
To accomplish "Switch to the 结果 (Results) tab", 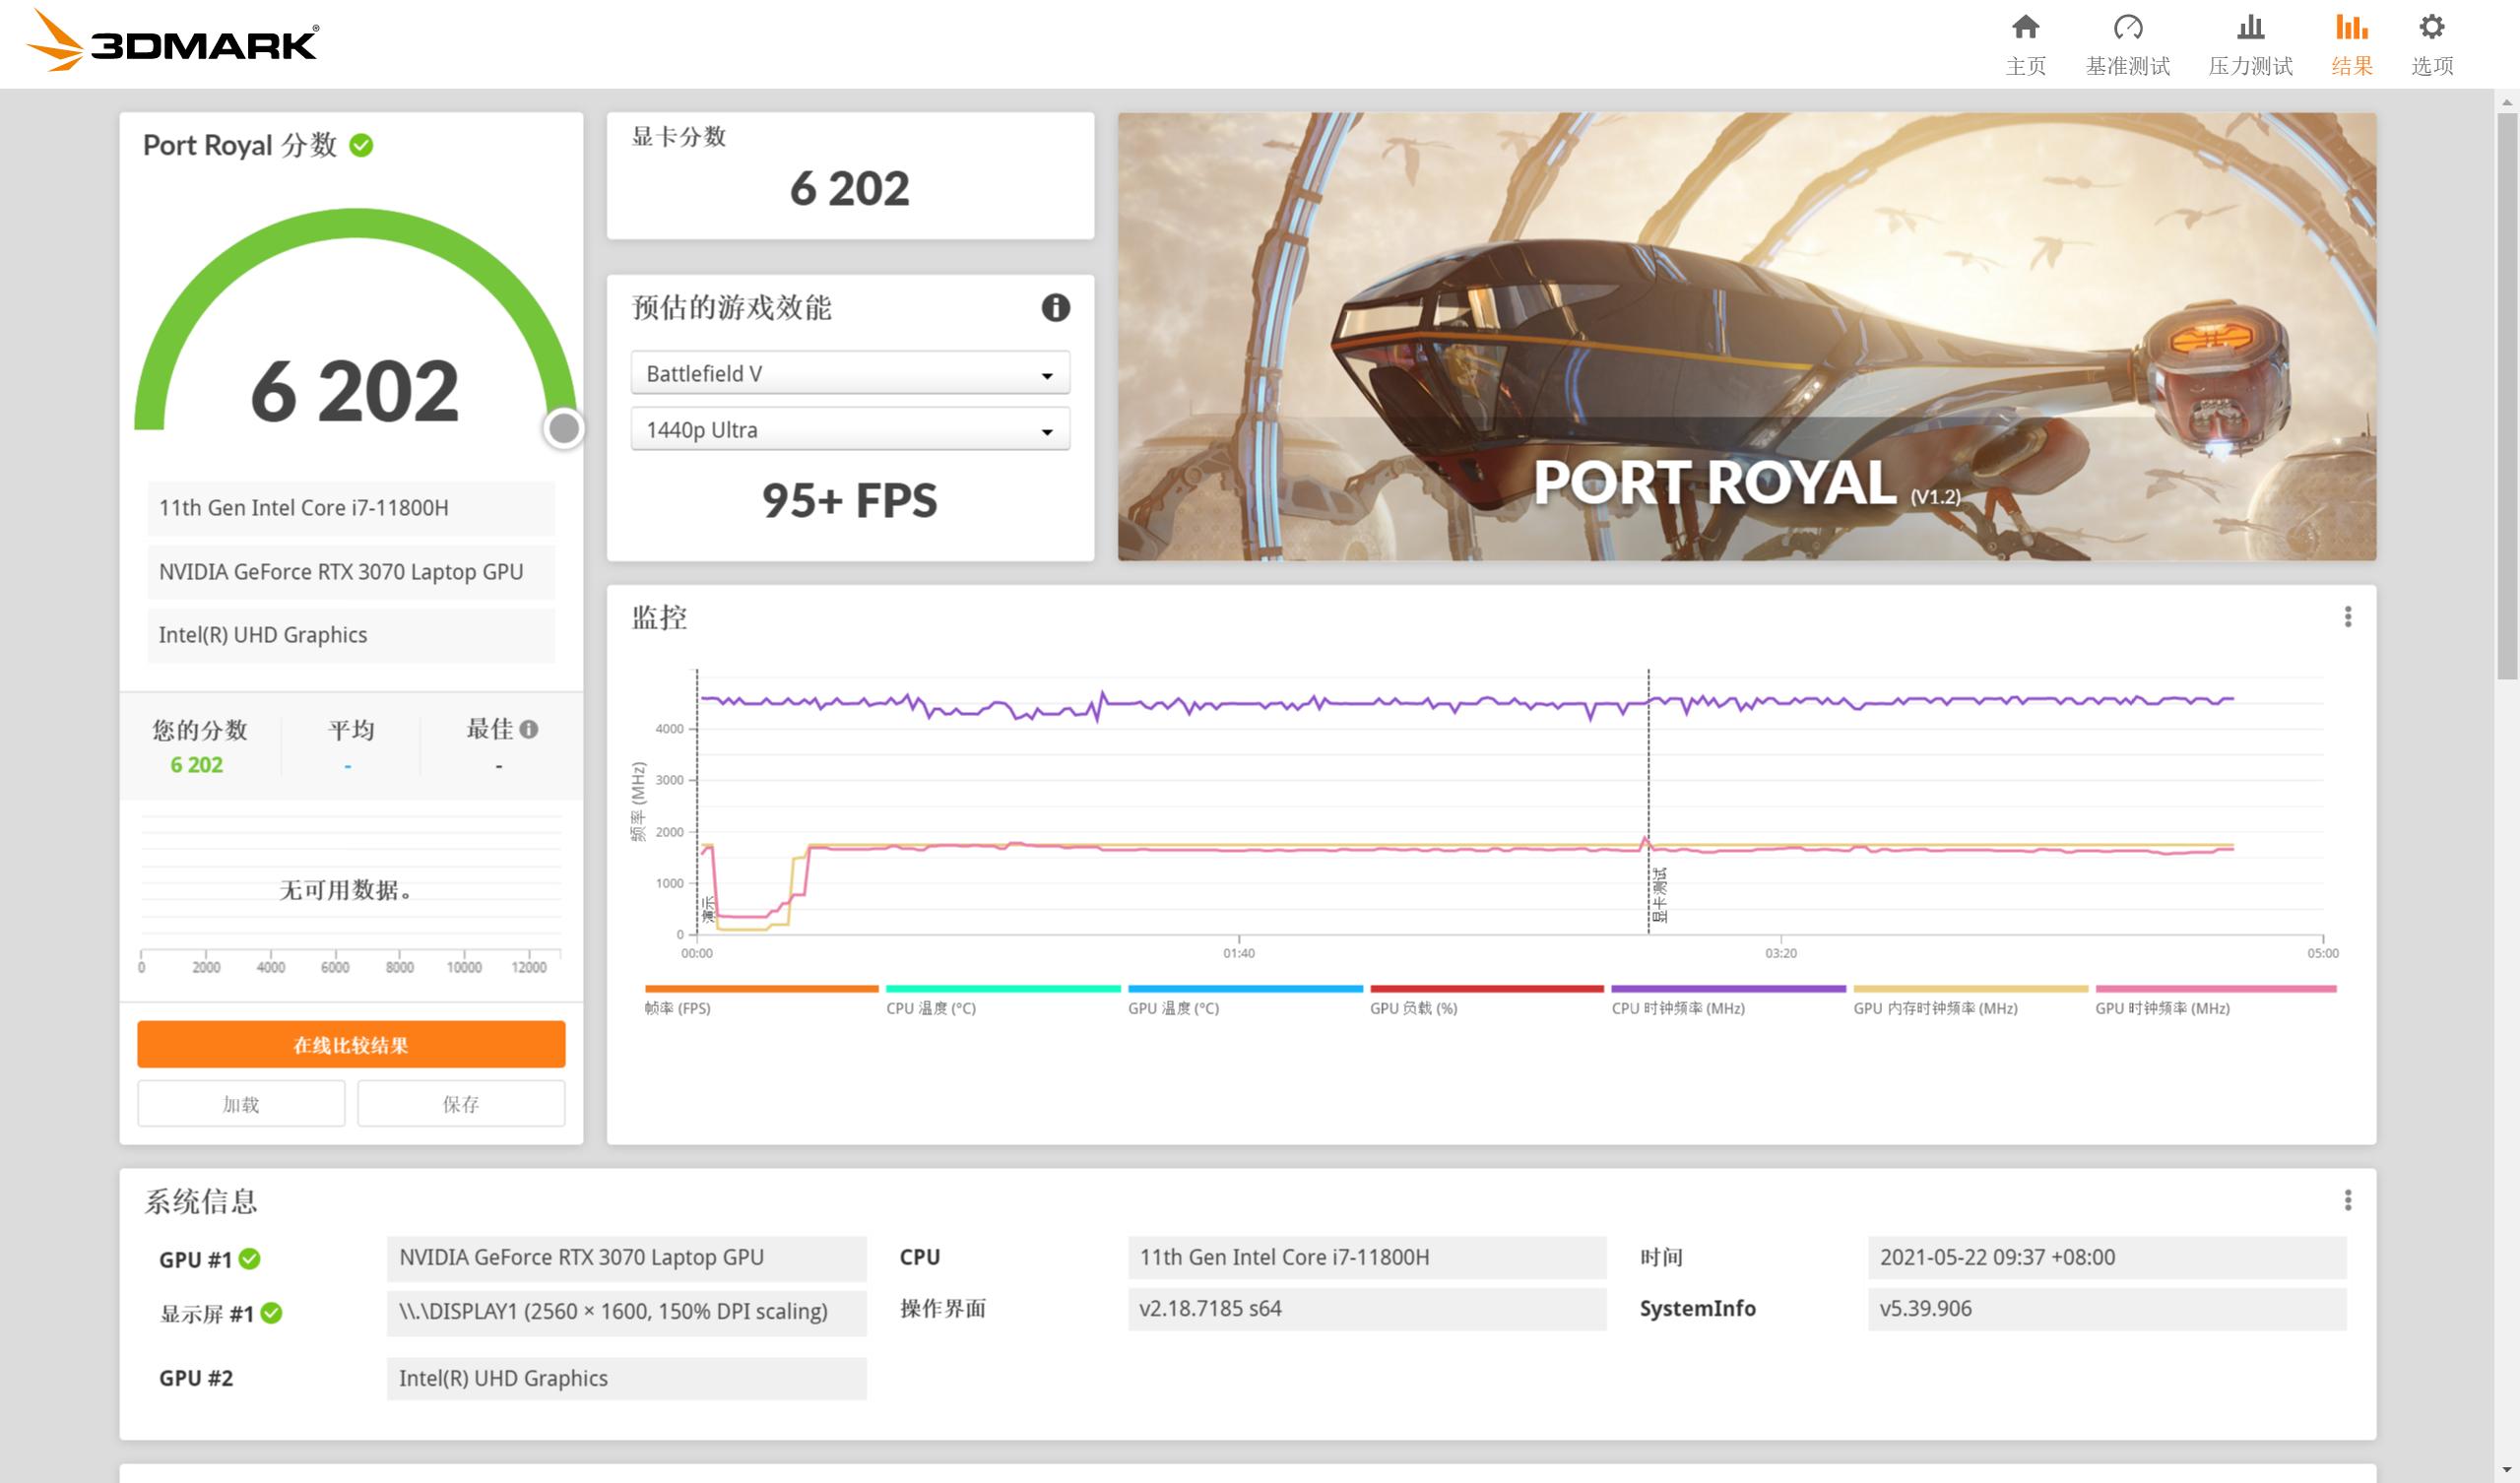I will tap(2351, 45).
